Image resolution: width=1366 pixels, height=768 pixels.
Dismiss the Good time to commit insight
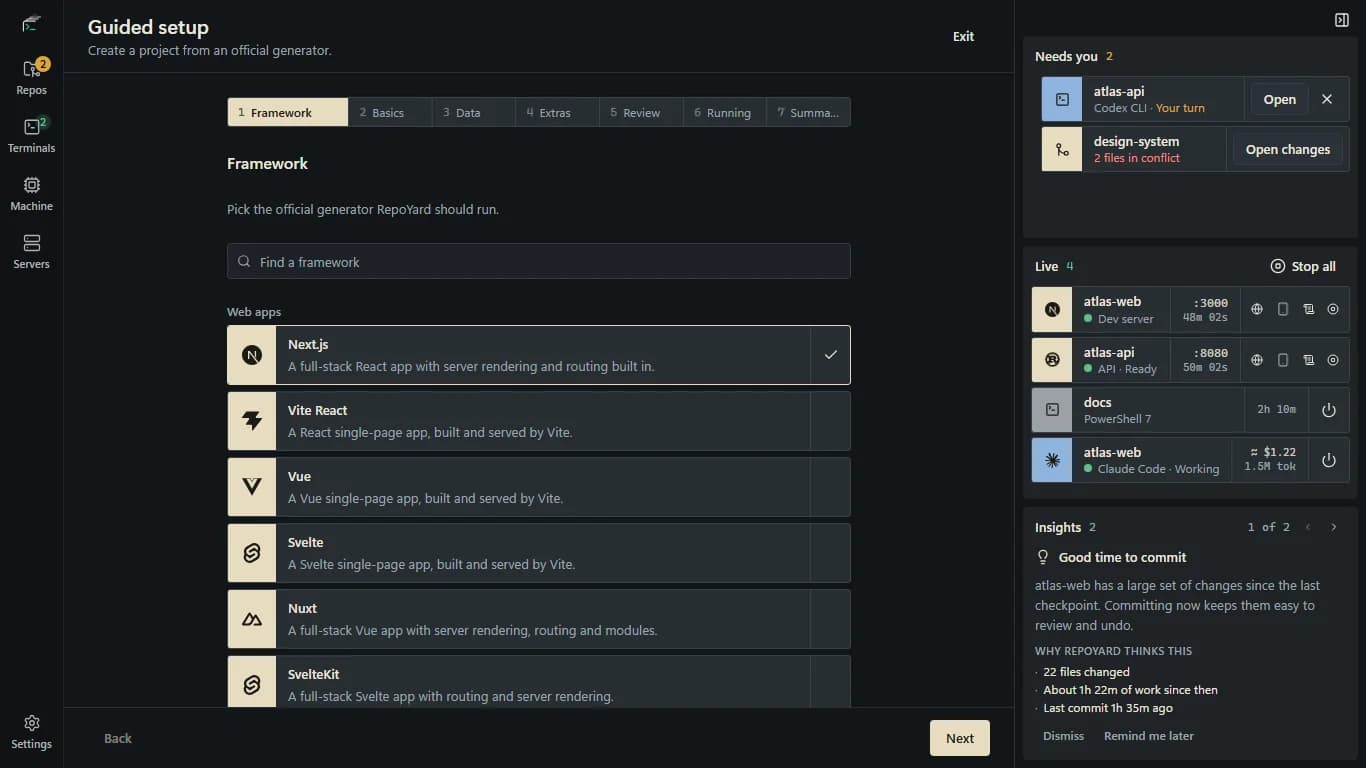tap(1063, 735)
